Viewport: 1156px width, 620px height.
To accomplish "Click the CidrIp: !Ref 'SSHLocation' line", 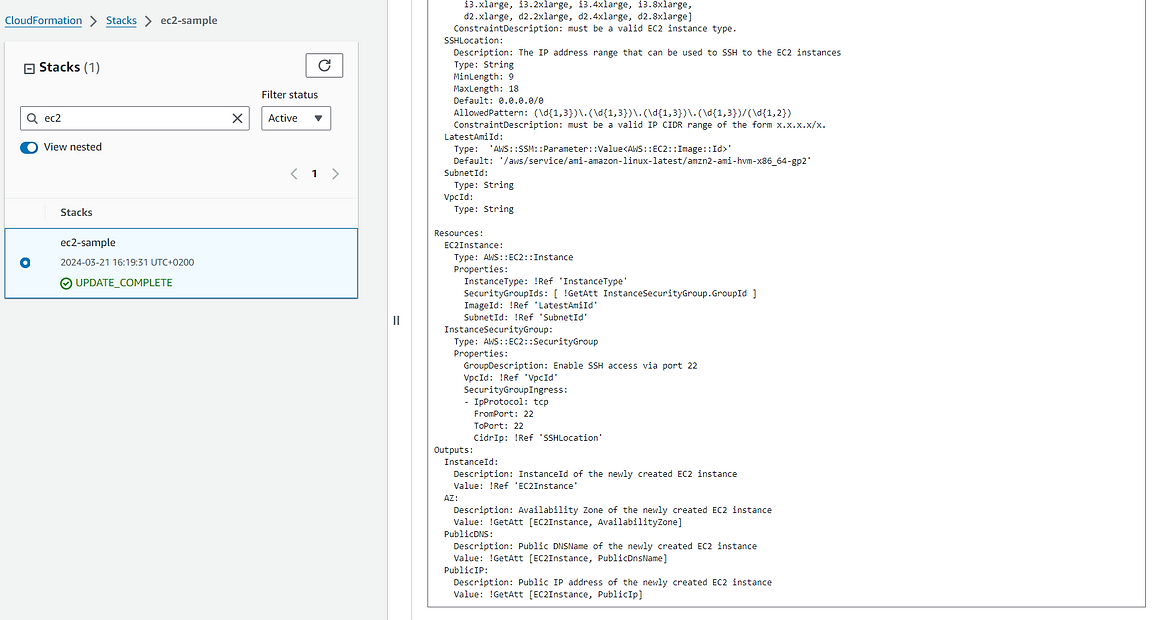I will 538,438.
